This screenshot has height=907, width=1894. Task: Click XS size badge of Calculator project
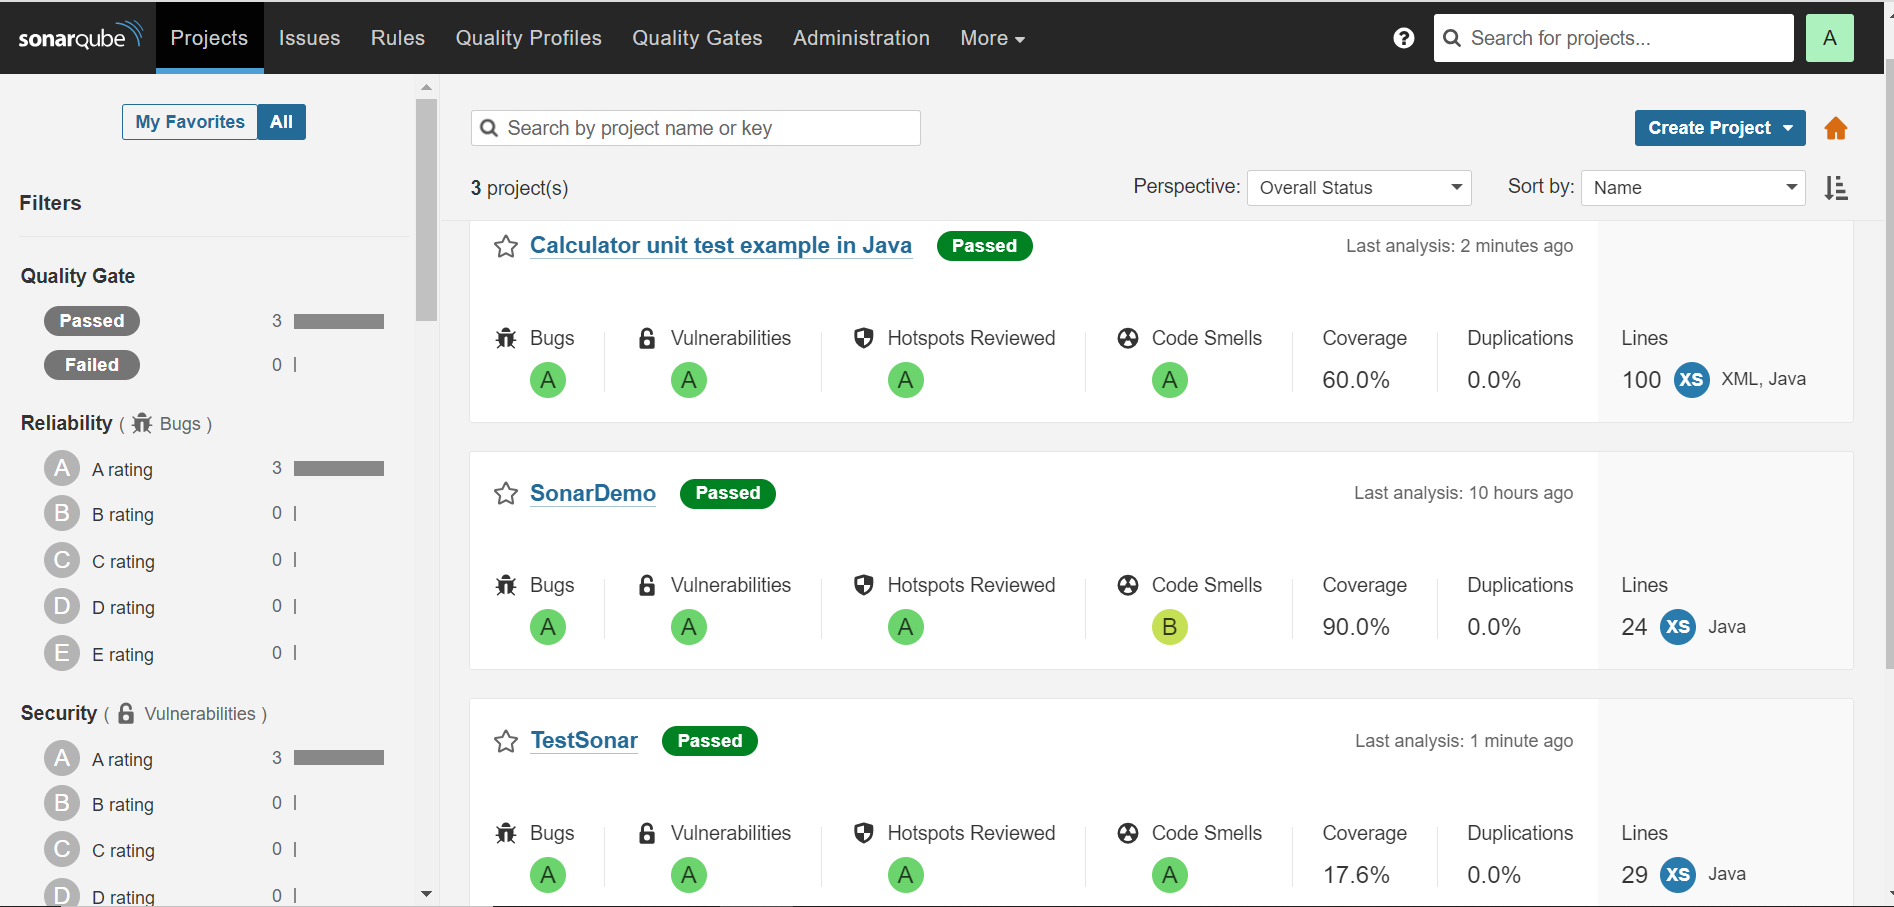coord(1692,380)
